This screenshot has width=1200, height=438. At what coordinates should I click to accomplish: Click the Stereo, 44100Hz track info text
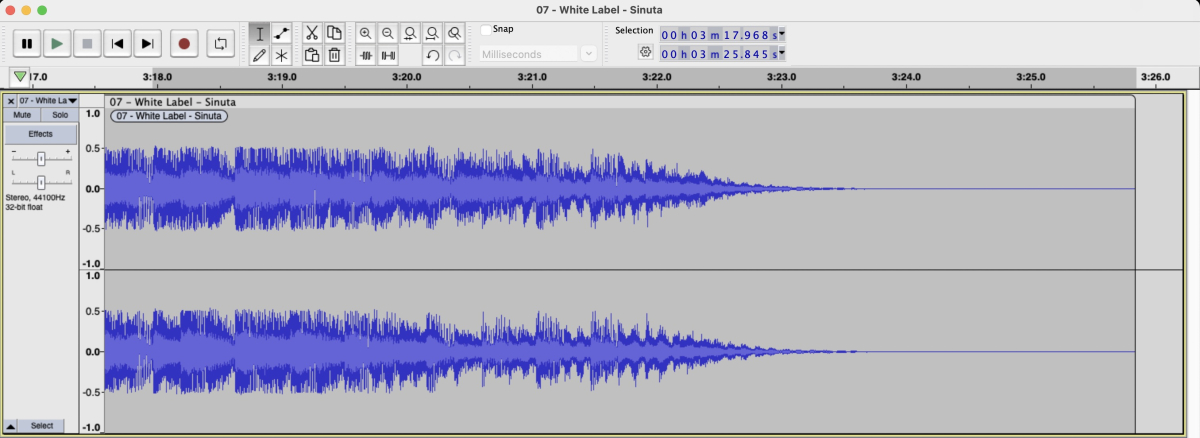pos(36,197)
